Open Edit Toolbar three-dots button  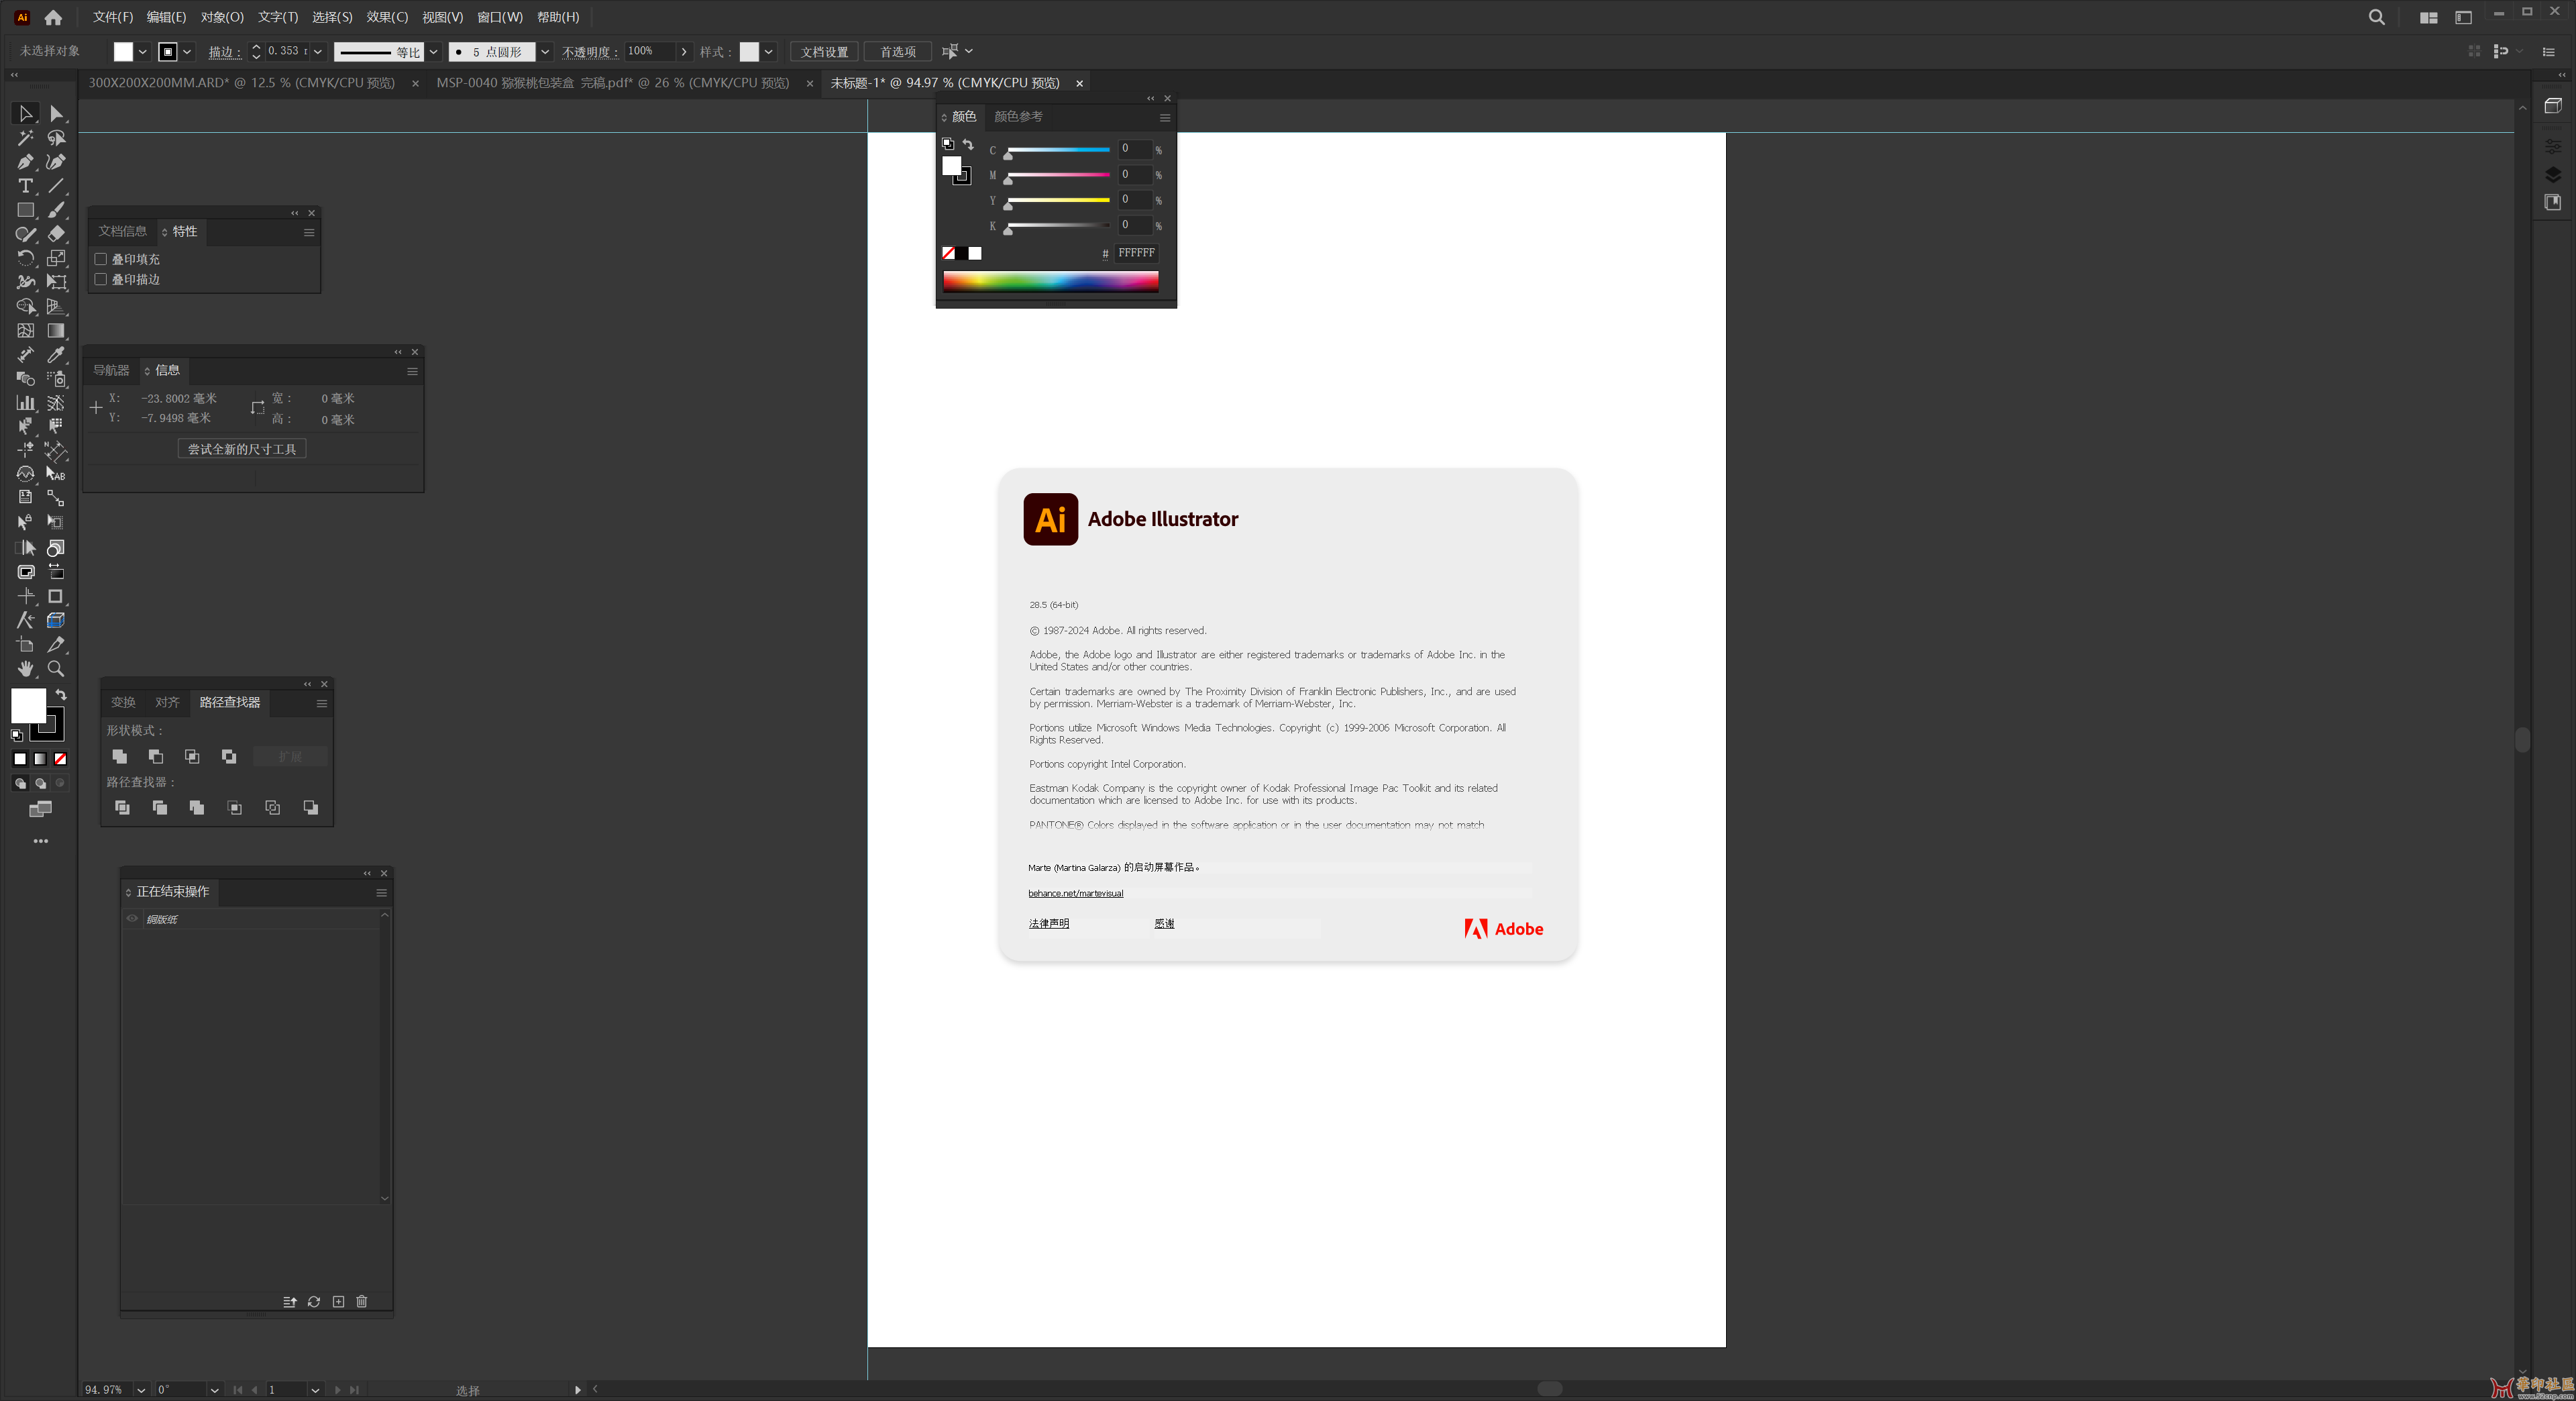[41, 842]
